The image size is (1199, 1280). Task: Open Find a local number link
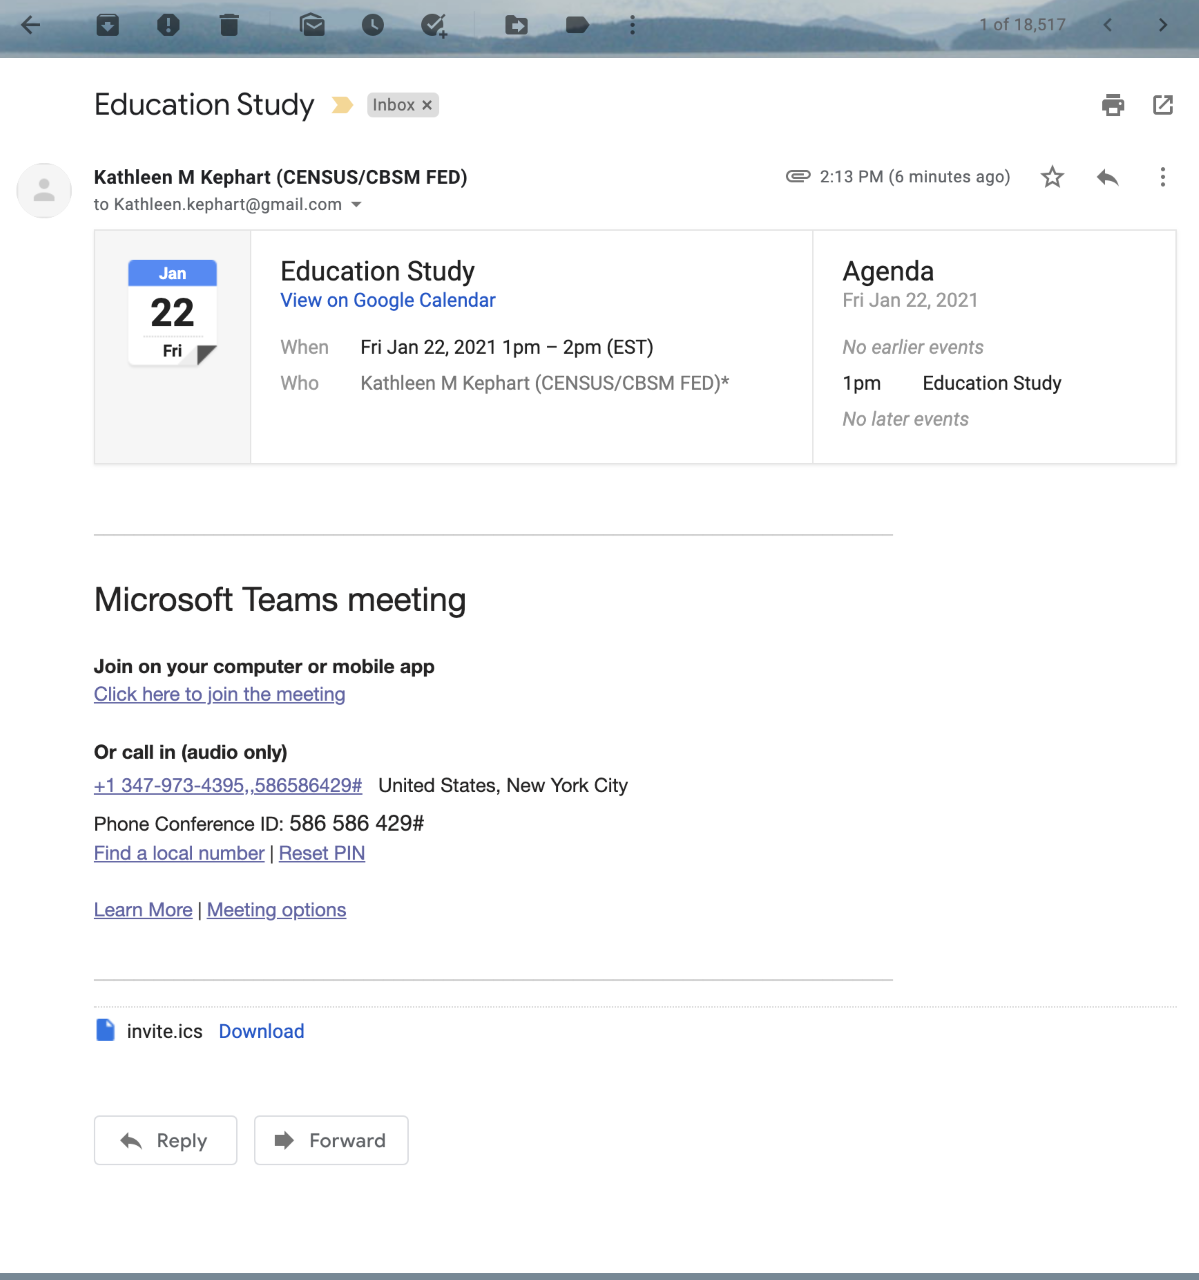(x=179, y=853)
